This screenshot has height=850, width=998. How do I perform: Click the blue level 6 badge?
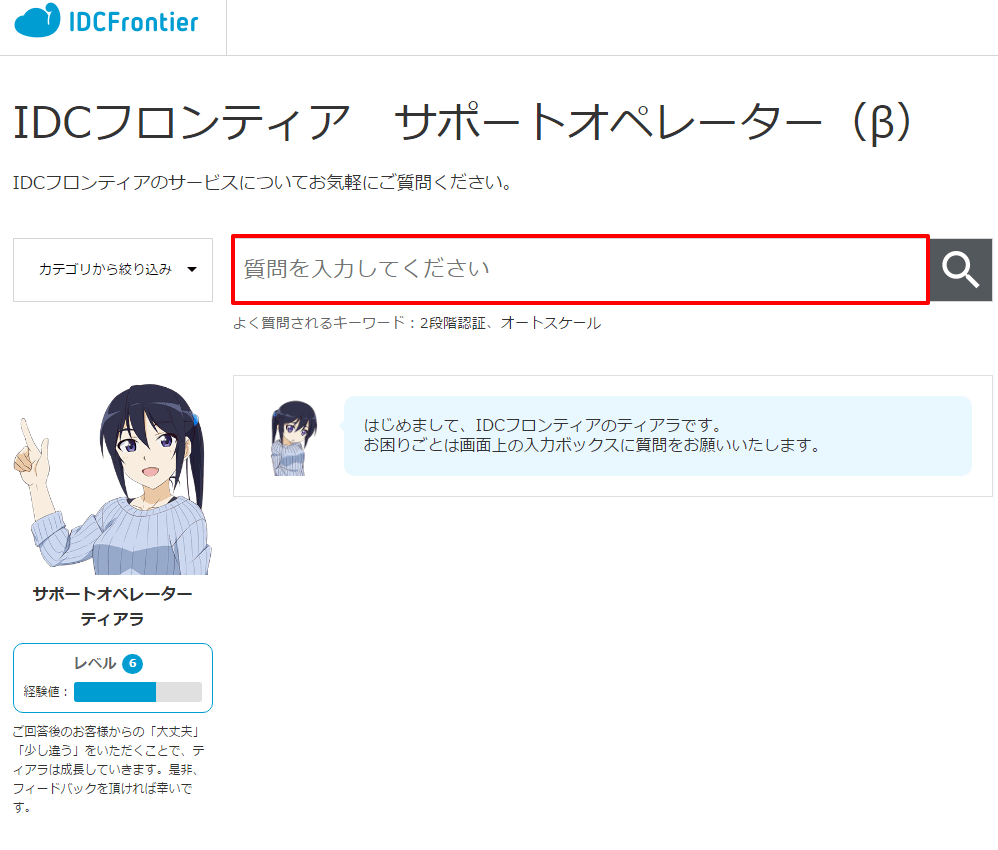point(132,664)
